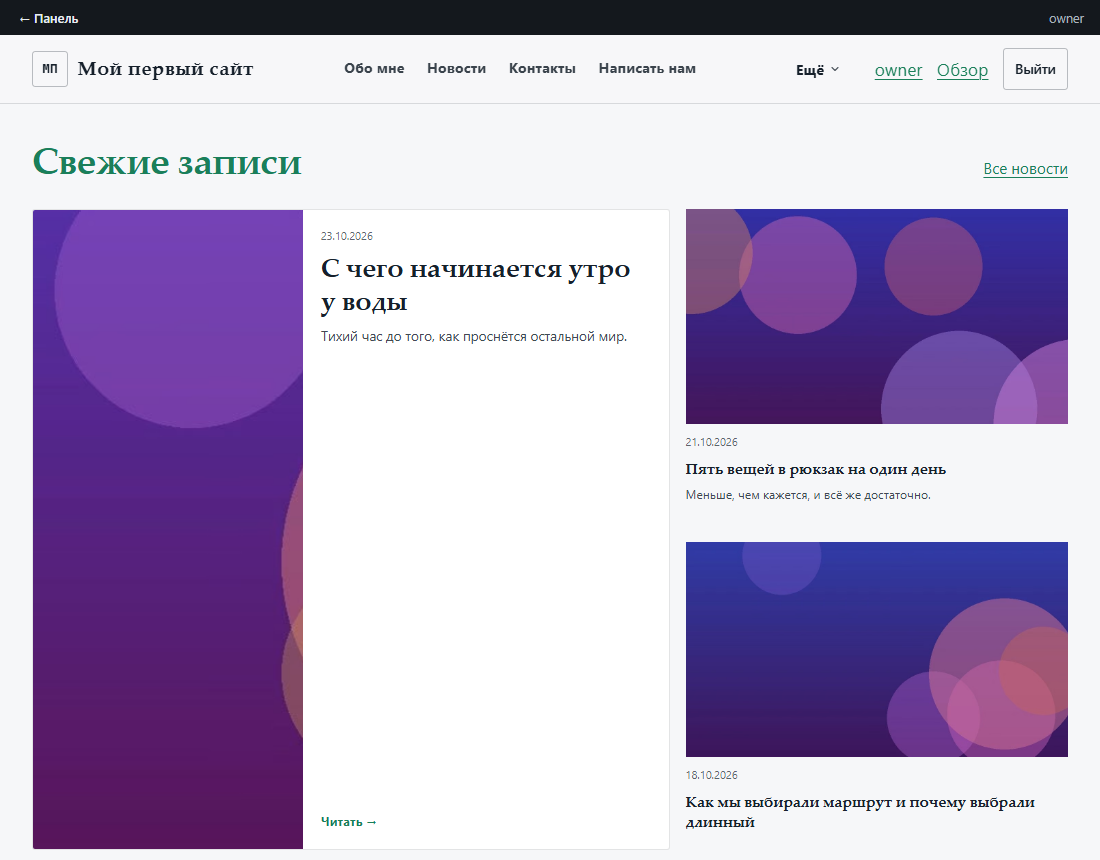Click the Выйти button
Screen dimensions: 1100x860
pos(1035,69)
